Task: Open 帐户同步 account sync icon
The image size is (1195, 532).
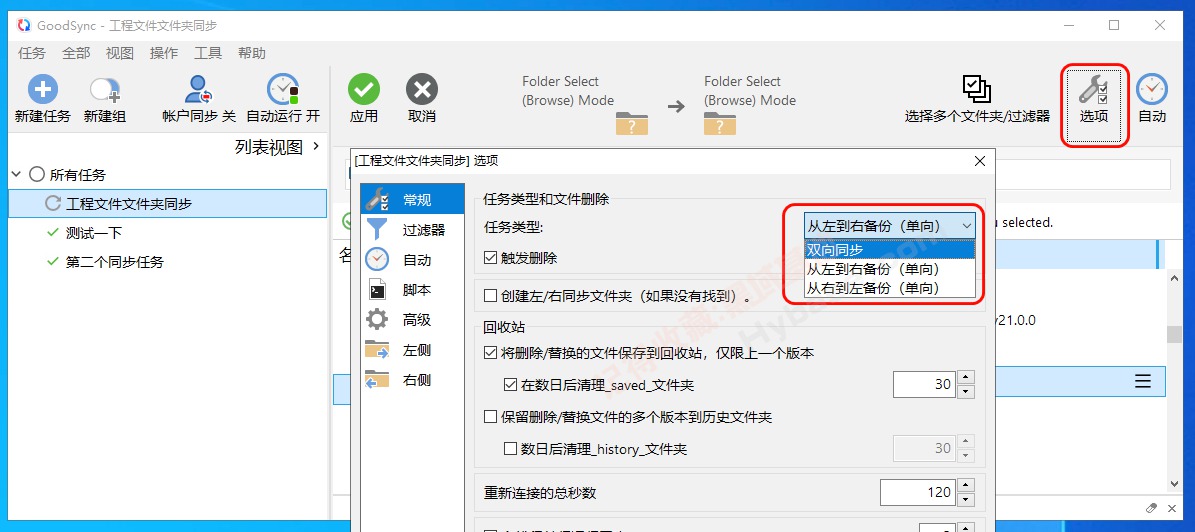Action: [199, 90]
